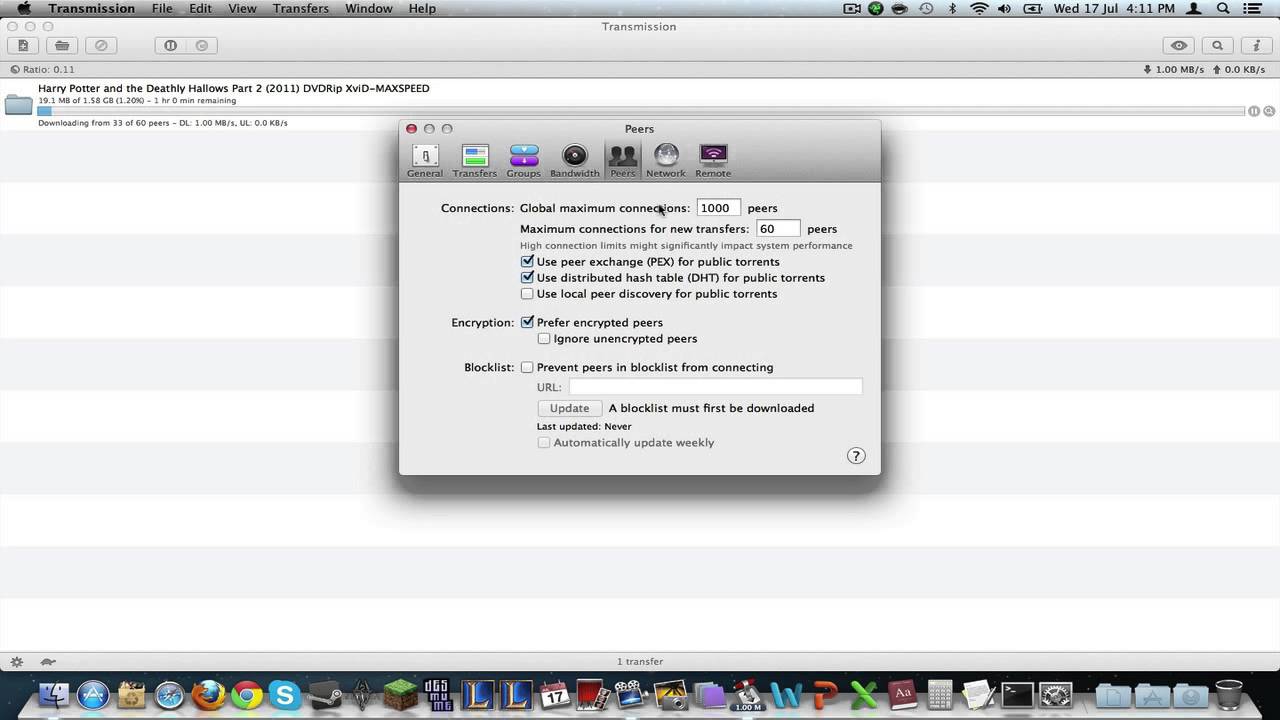The height and width of the screenshot is (720, 1280).
Task: Open the Network preferences pane
Action: point(666,161)
